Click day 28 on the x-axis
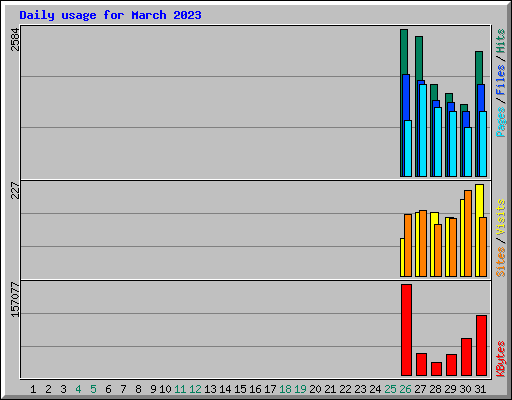This screenshot has height=400, width=512. coord(435,389)
